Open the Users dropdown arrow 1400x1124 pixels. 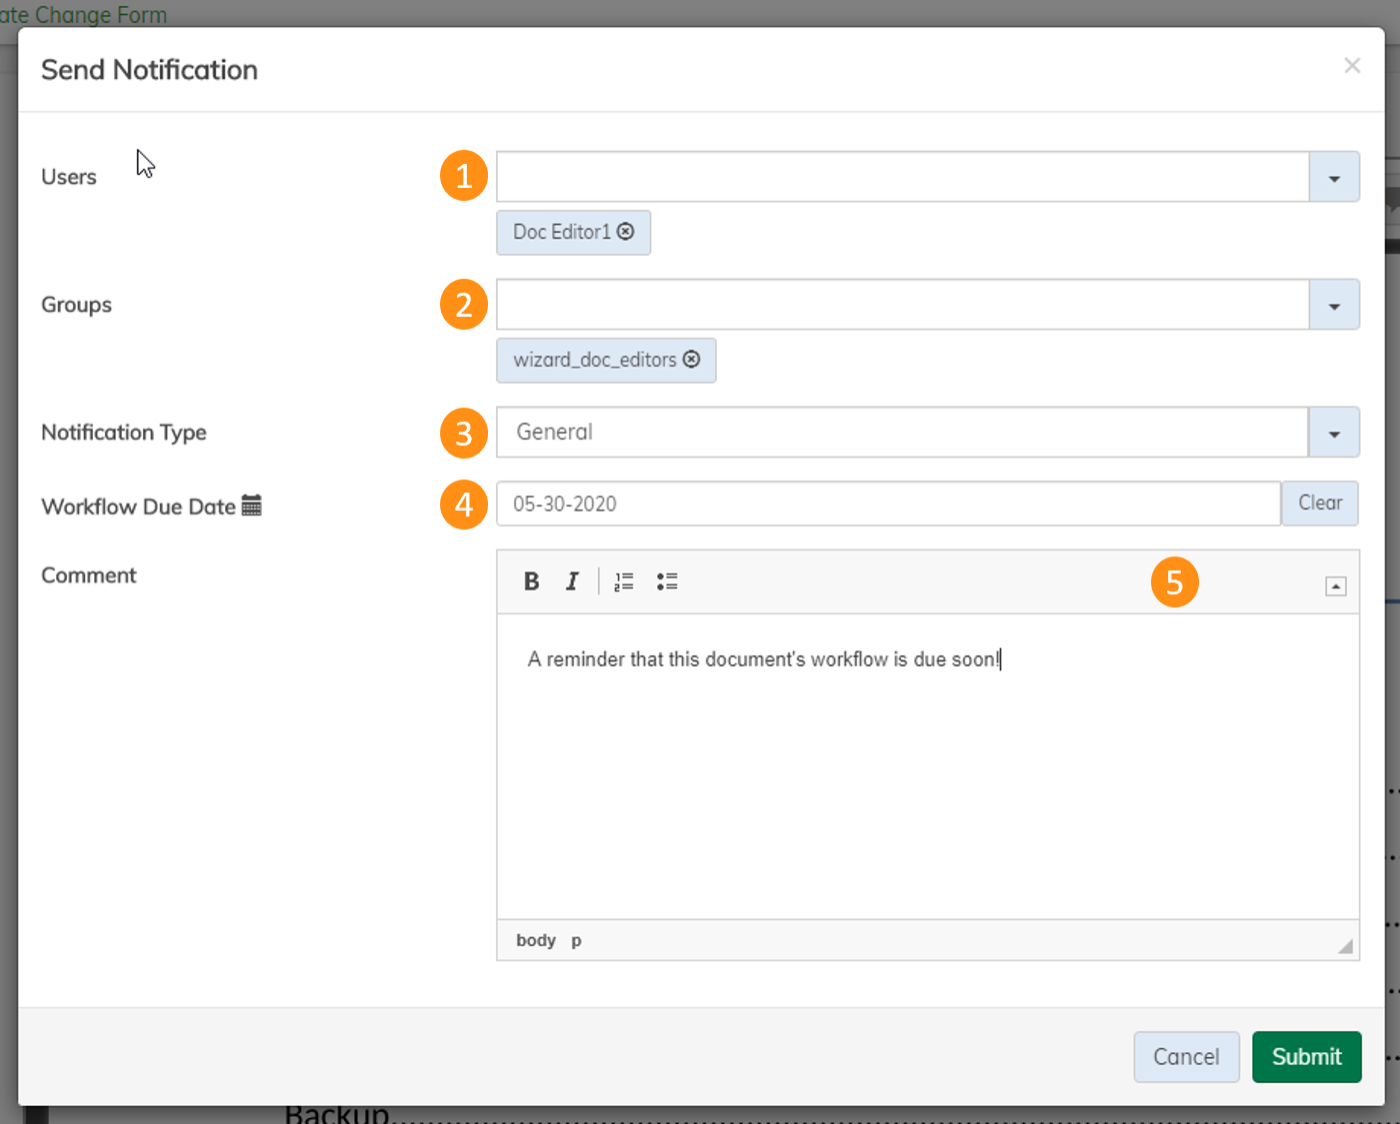click(1334, 178)
